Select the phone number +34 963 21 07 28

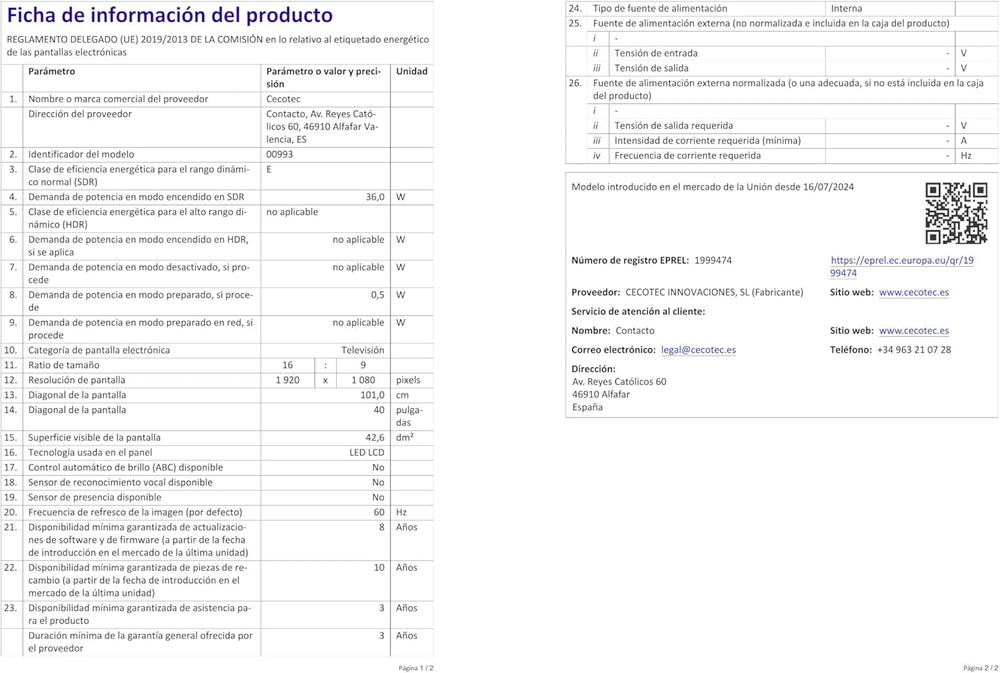(914, 350)
